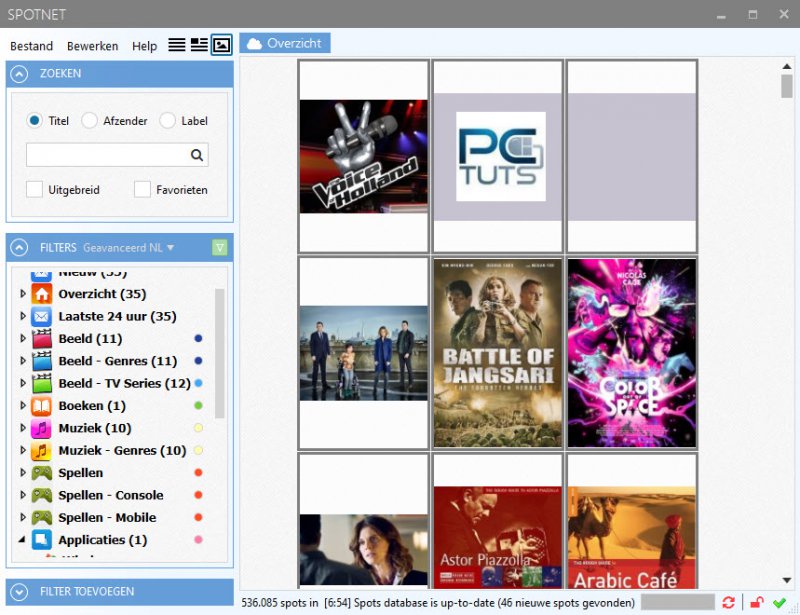Enable the Uitgebreid checkbox
800x615 pixels.
(35, 189)
